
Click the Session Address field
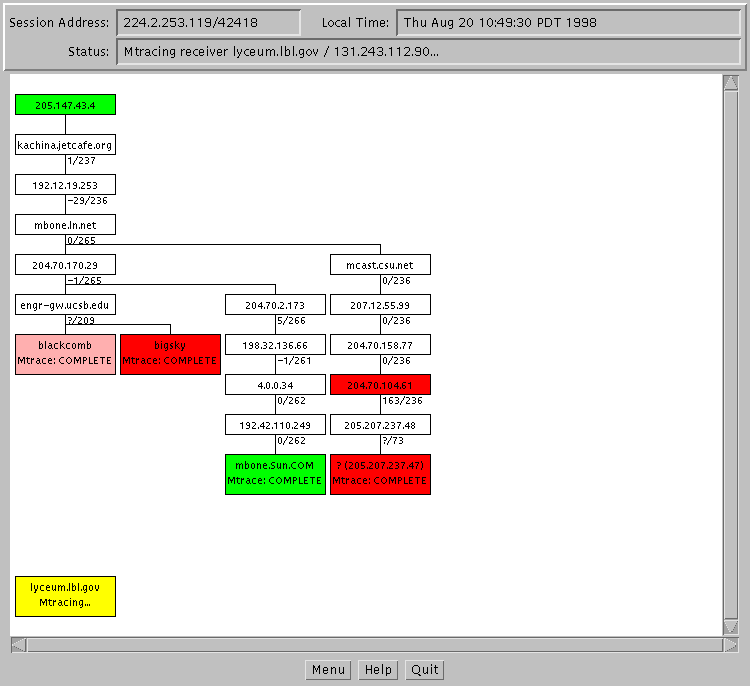[208, 22]
